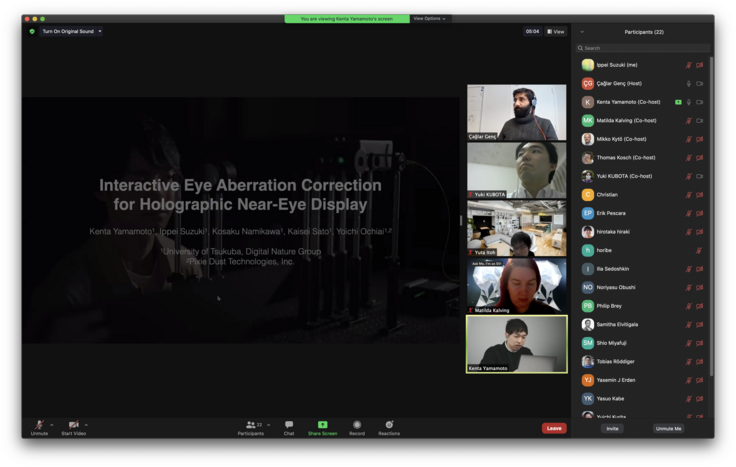
Task: Start Video from the bottom toolbar
Action: pos(73,425)
